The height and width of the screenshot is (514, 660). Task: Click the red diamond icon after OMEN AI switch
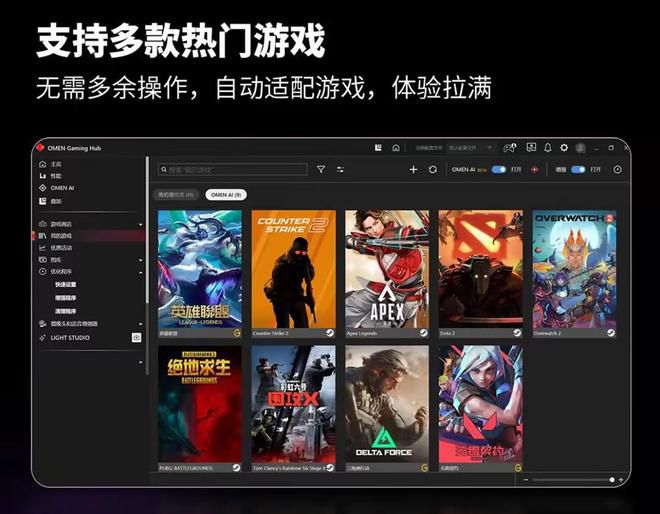[x=535, y=170]
